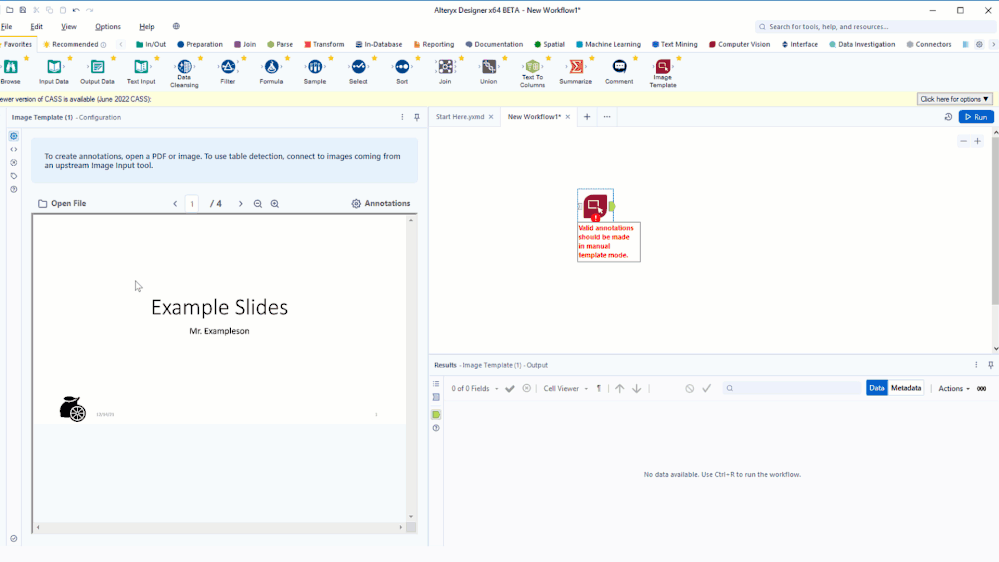This screenshot has height=562, width=999.
Task: Click the save workflow icon in title bar
Action: [x=22, y=10]
